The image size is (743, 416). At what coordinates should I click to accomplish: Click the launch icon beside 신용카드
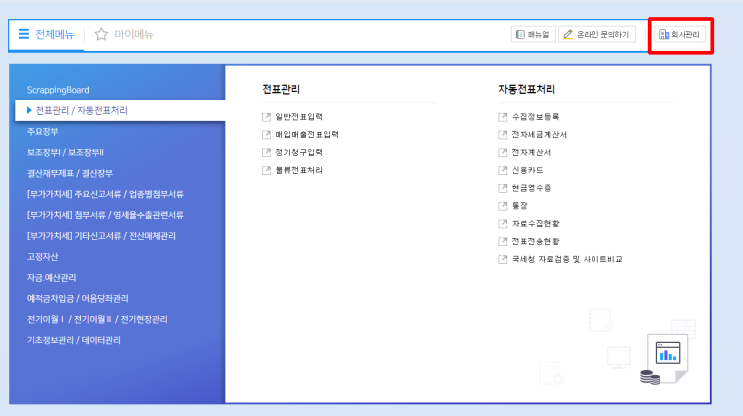503,170
